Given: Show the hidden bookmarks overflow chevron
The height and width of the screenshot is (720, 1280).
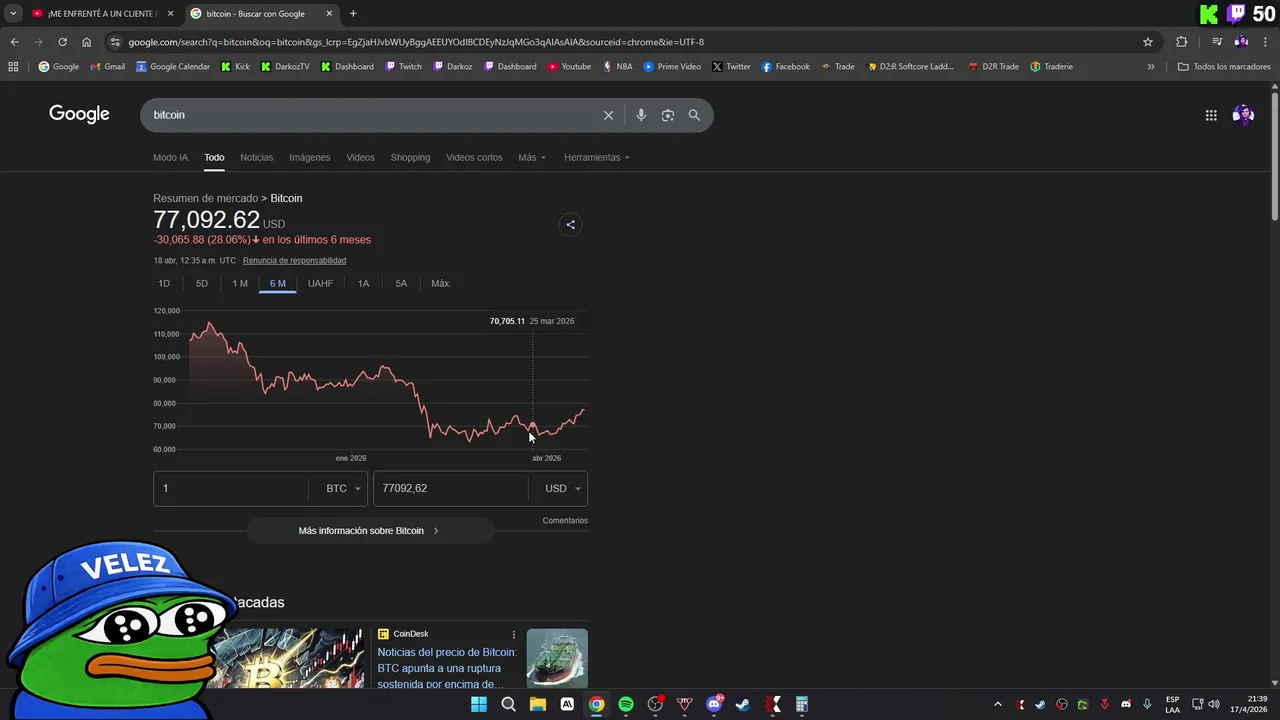Looking at the screenshot, I should click(1151, 67).
